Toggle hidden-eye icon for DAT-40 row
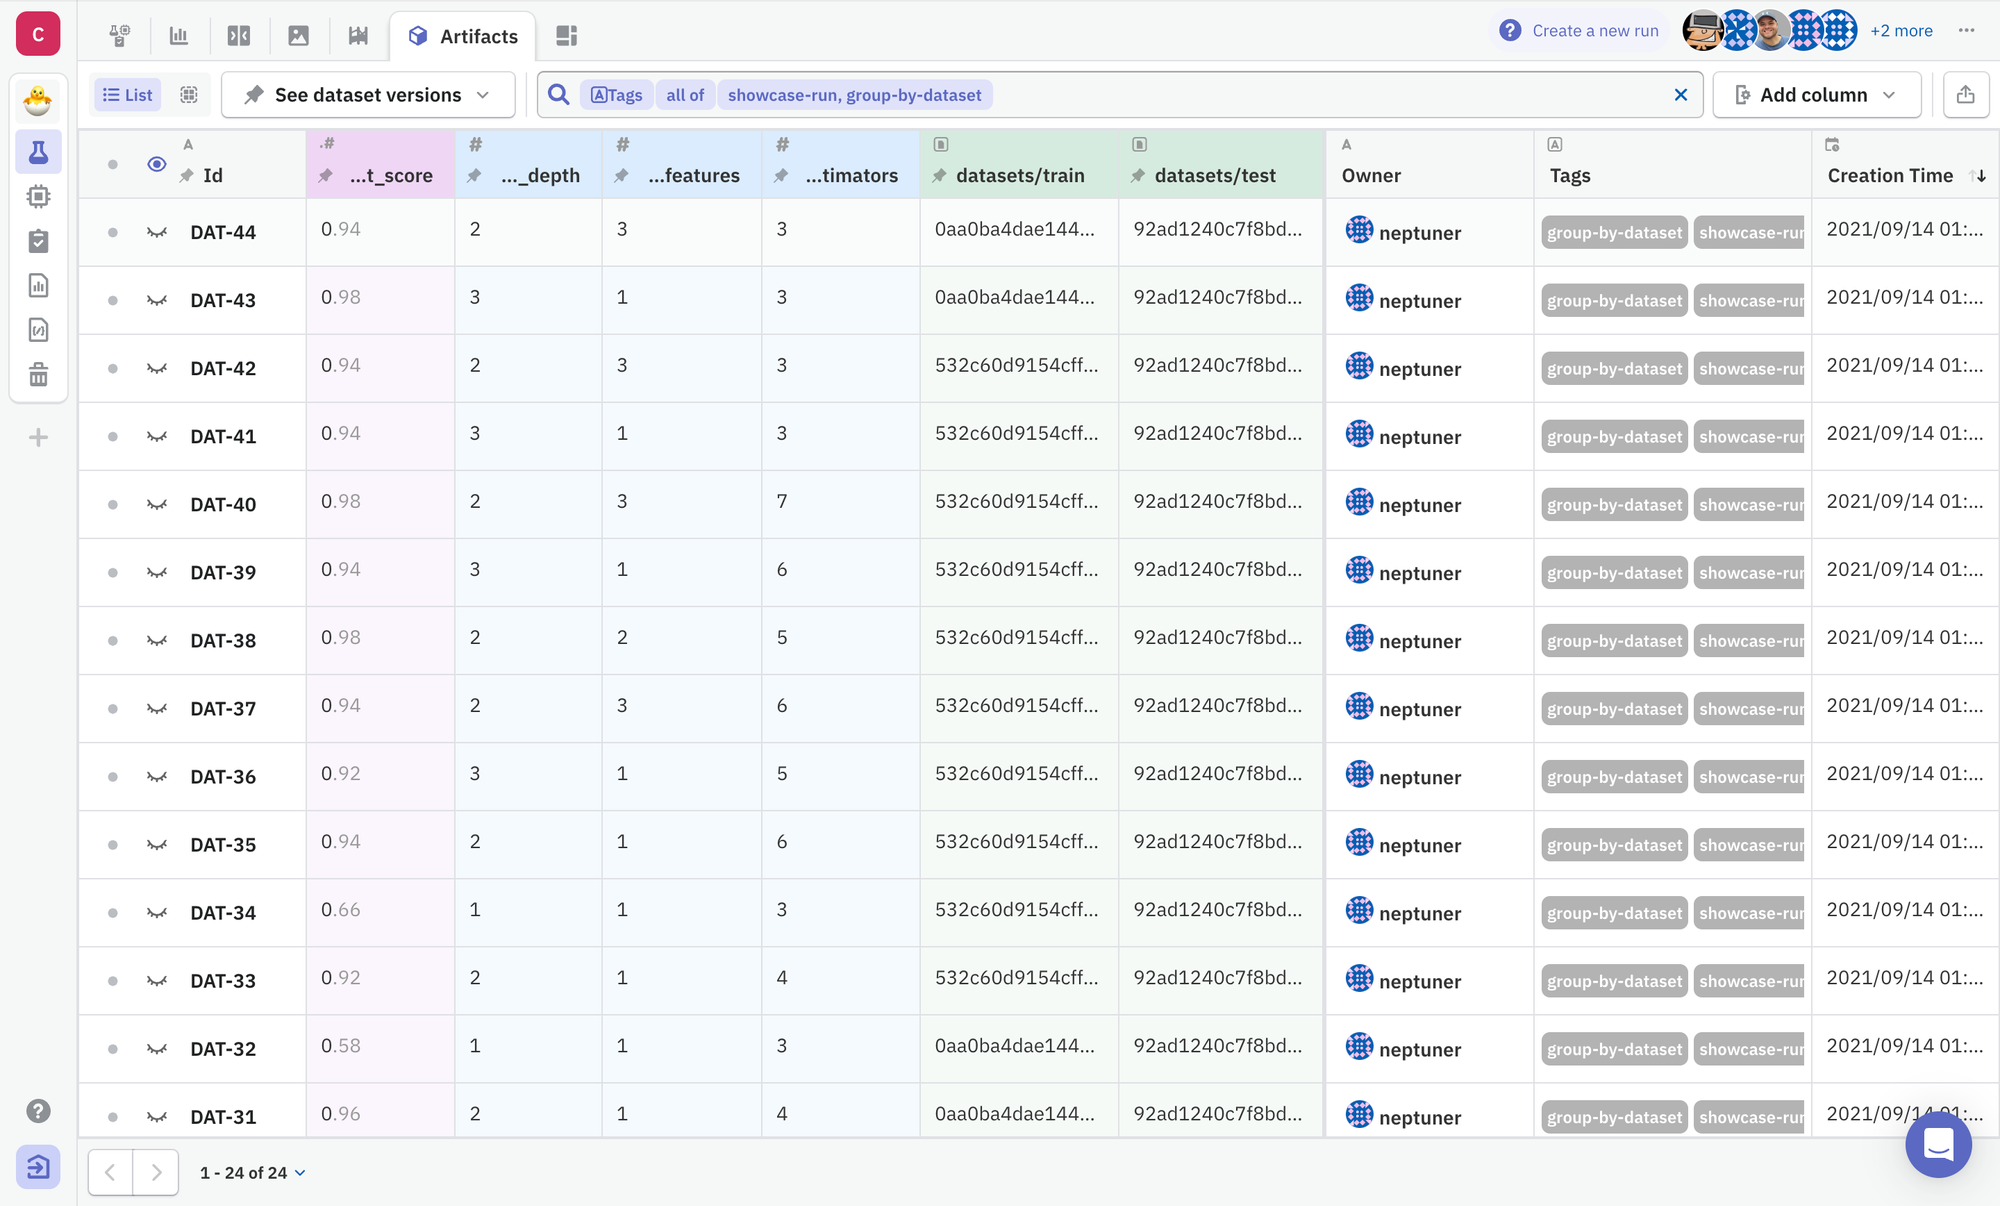 point(157,504)
